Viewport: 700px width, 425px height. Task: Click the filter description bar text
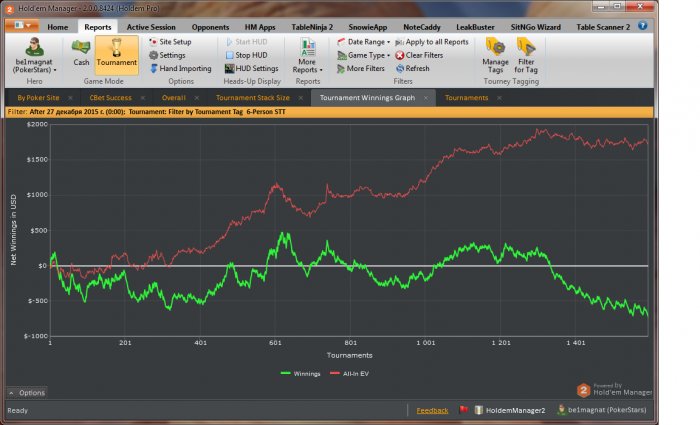(146, 112)
